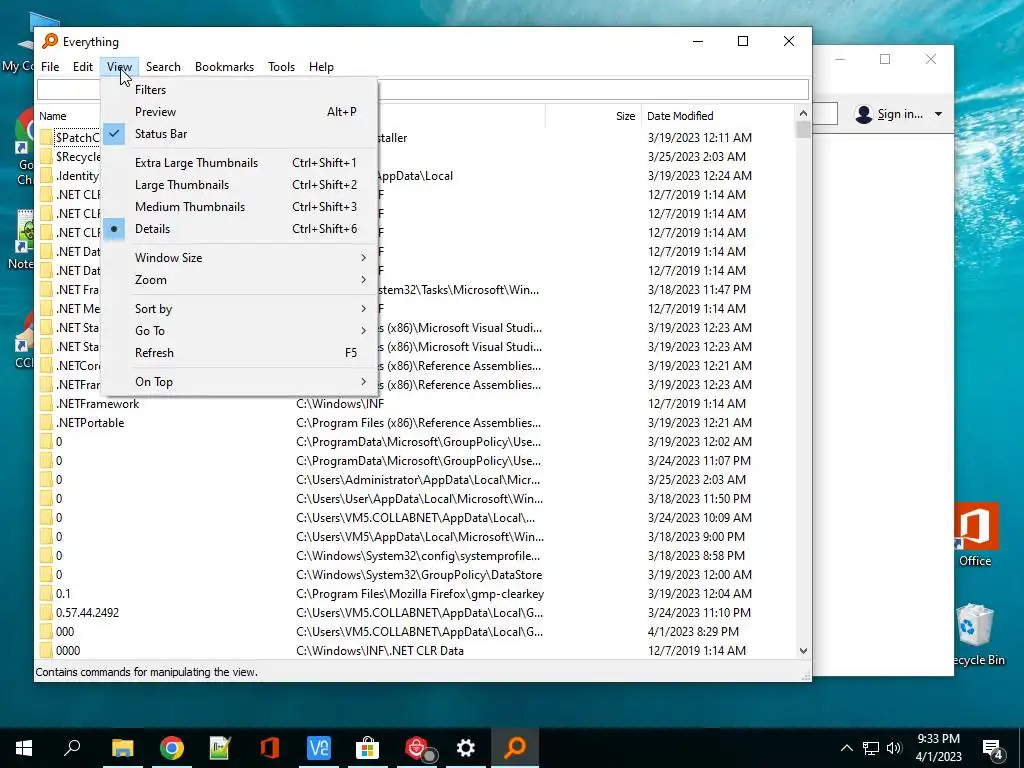Open Settings gear from the taskbar
Screen dimensions: 1024x768
[x=466, y=748]
